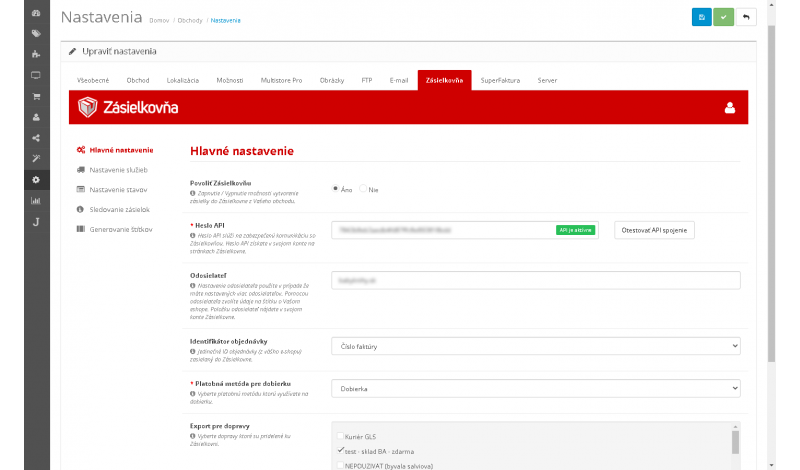The width and height of the screenshot is (800, 470).
Task: Open the Journal J icon in sidebar
Action: coord(36,222)
